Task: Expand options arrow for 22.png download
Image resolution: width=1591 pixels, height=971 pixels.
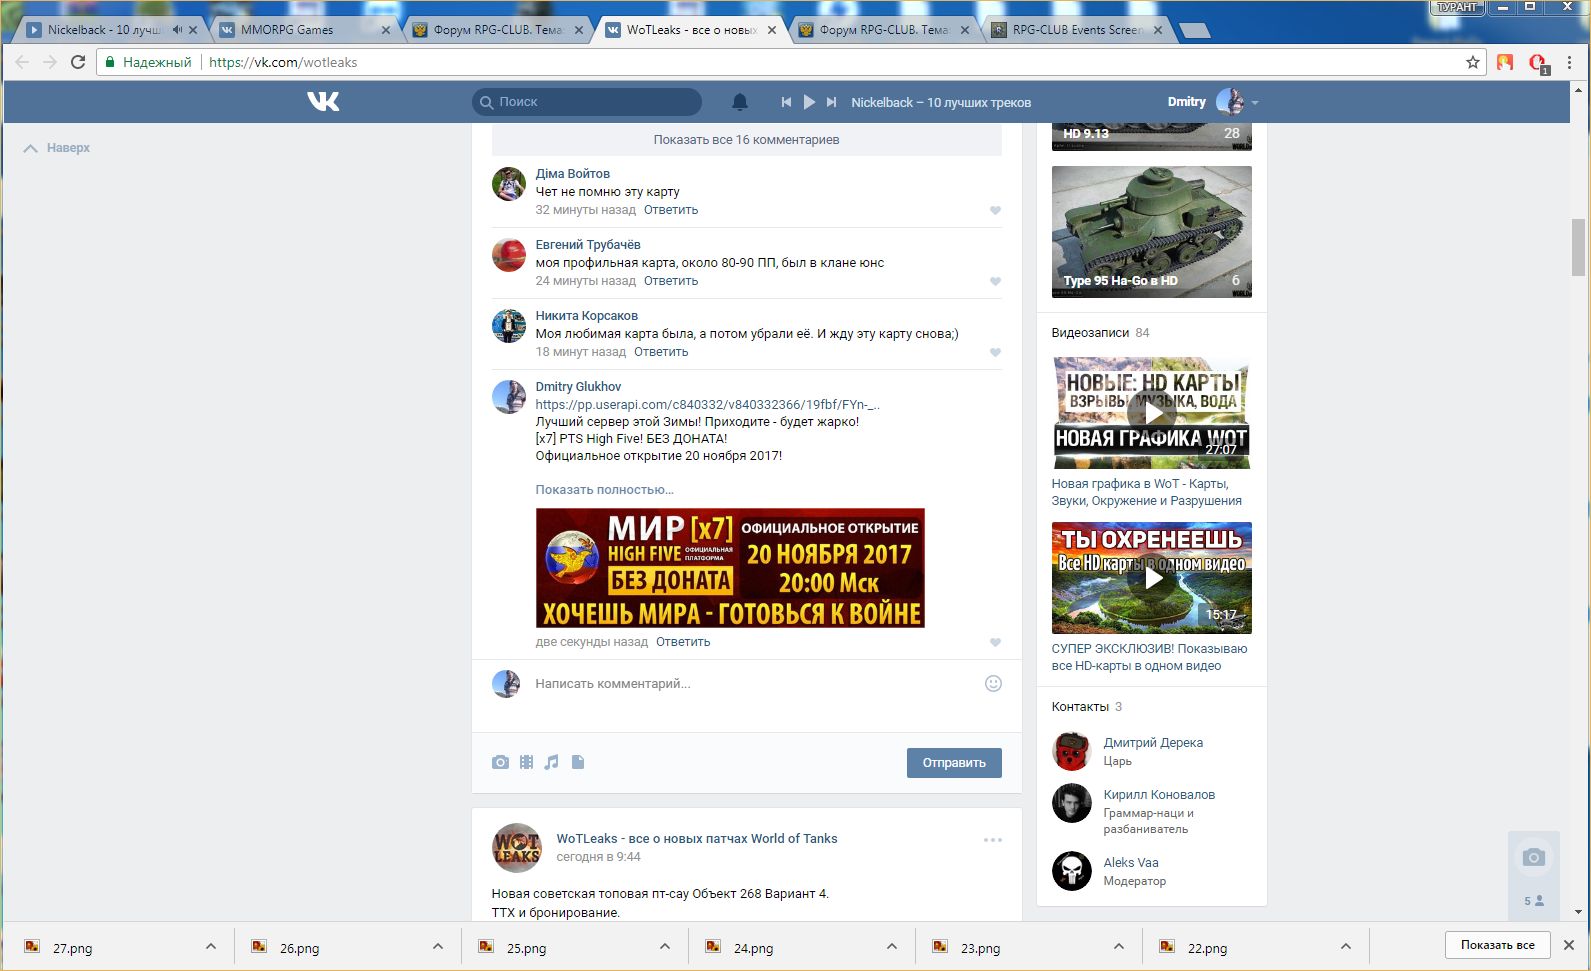Action: (1346, 946)
